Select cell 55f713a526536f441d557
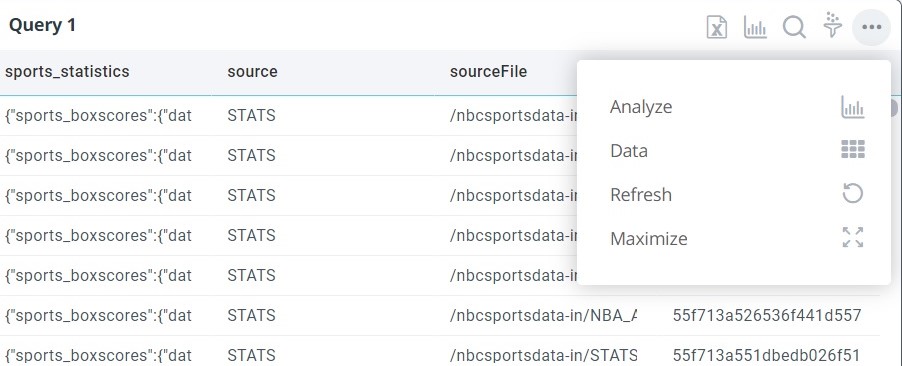Screen dimensions: 902x366 pos(767,315)
